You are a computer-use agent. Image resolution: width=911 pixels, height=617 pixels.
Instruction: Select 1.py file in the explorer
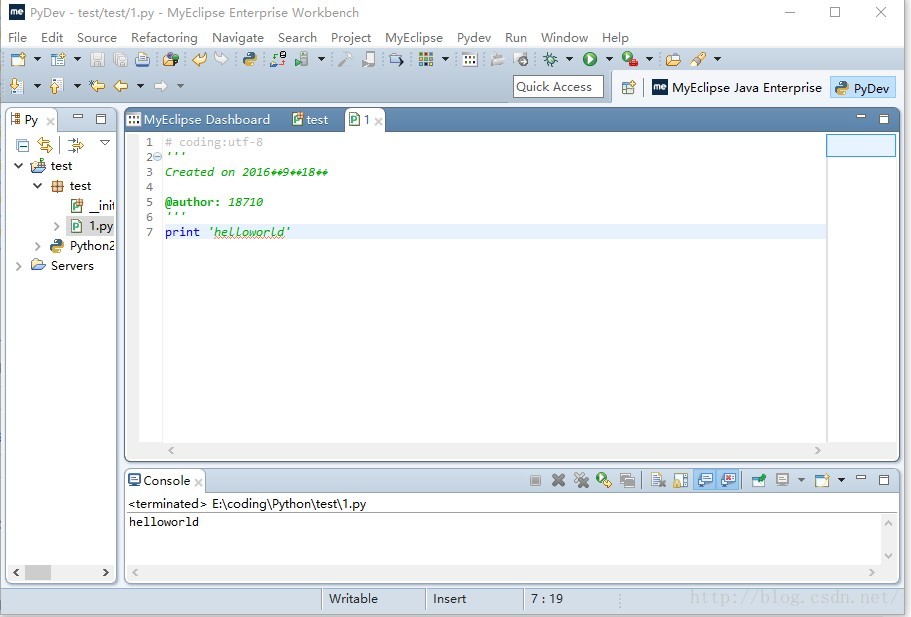coord(100,226)
